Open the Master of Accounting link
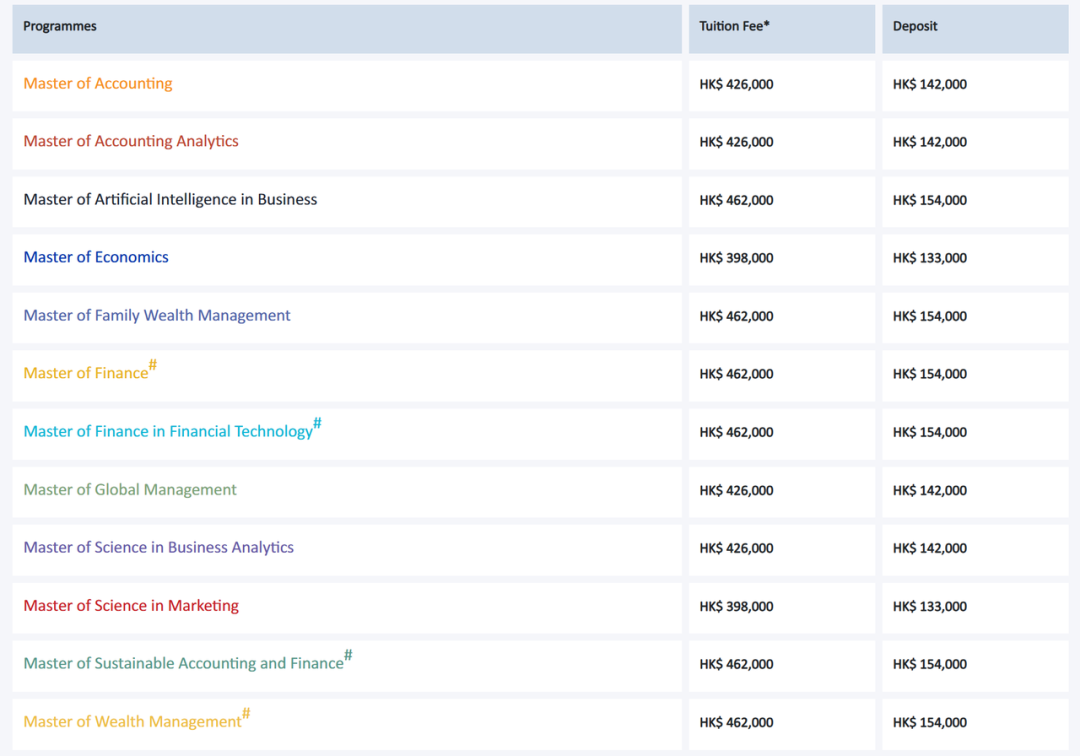 [98, 84]
